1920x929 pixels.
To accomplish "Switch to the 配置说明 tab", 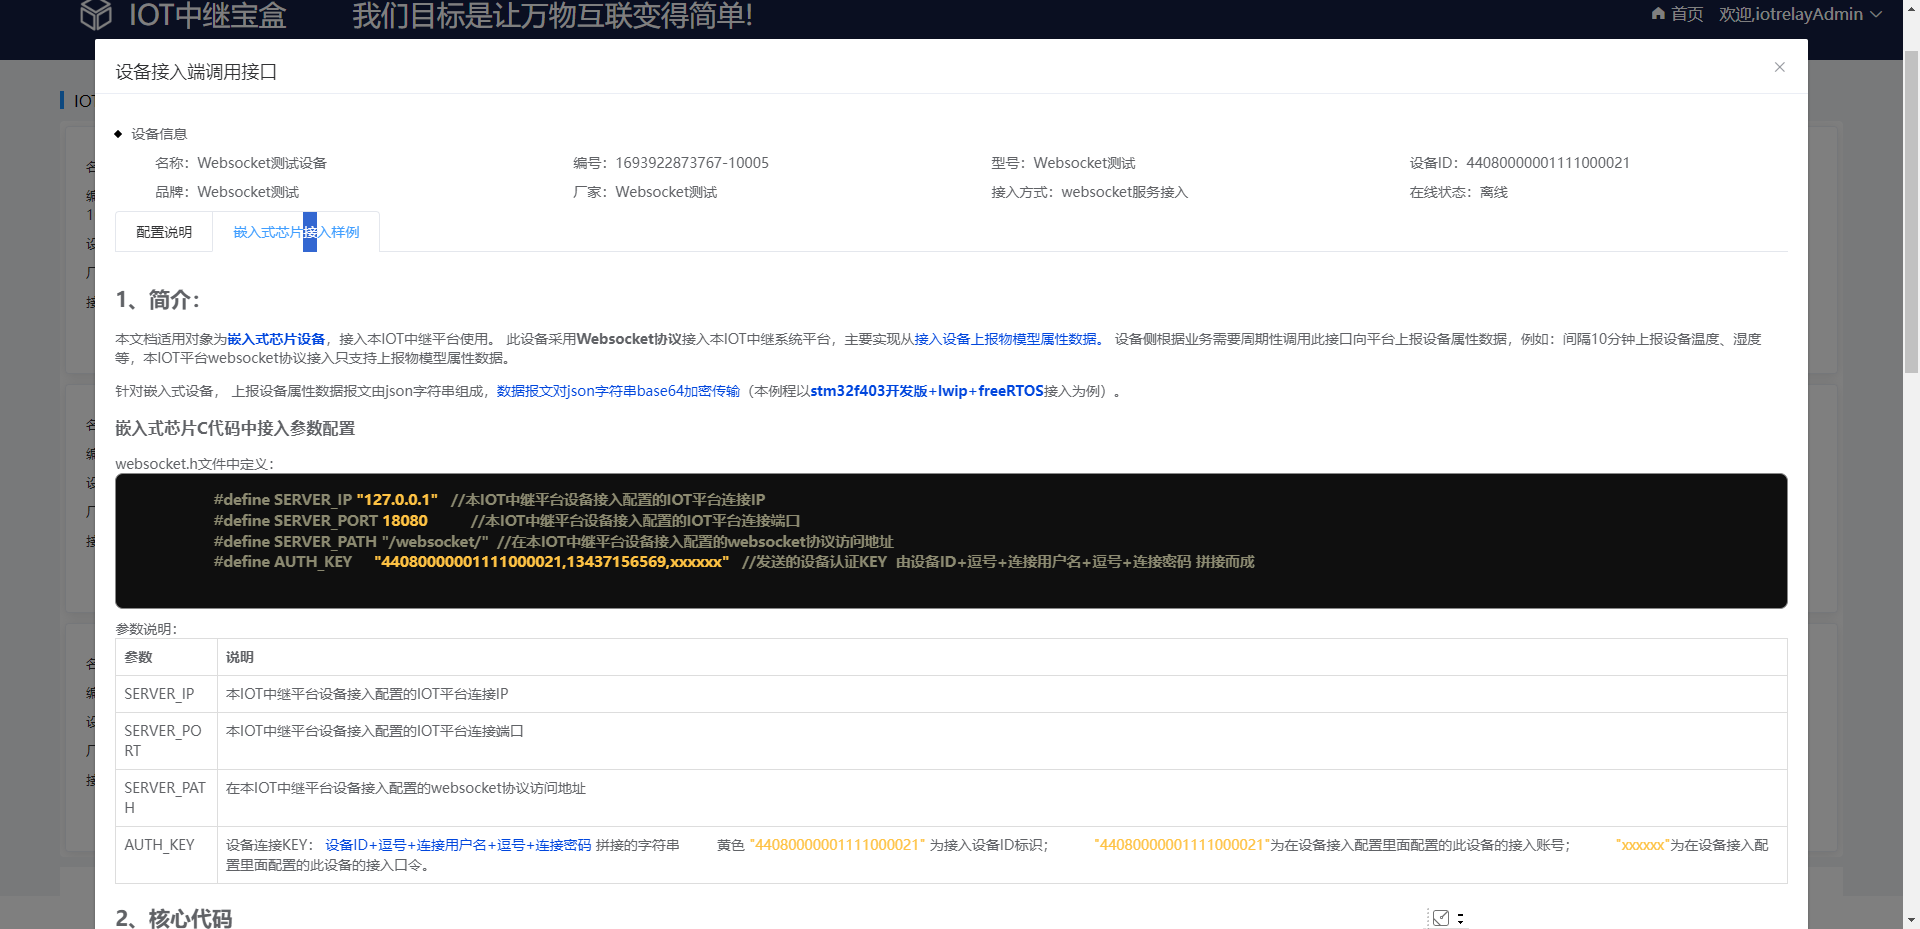I will coord(162,231).
